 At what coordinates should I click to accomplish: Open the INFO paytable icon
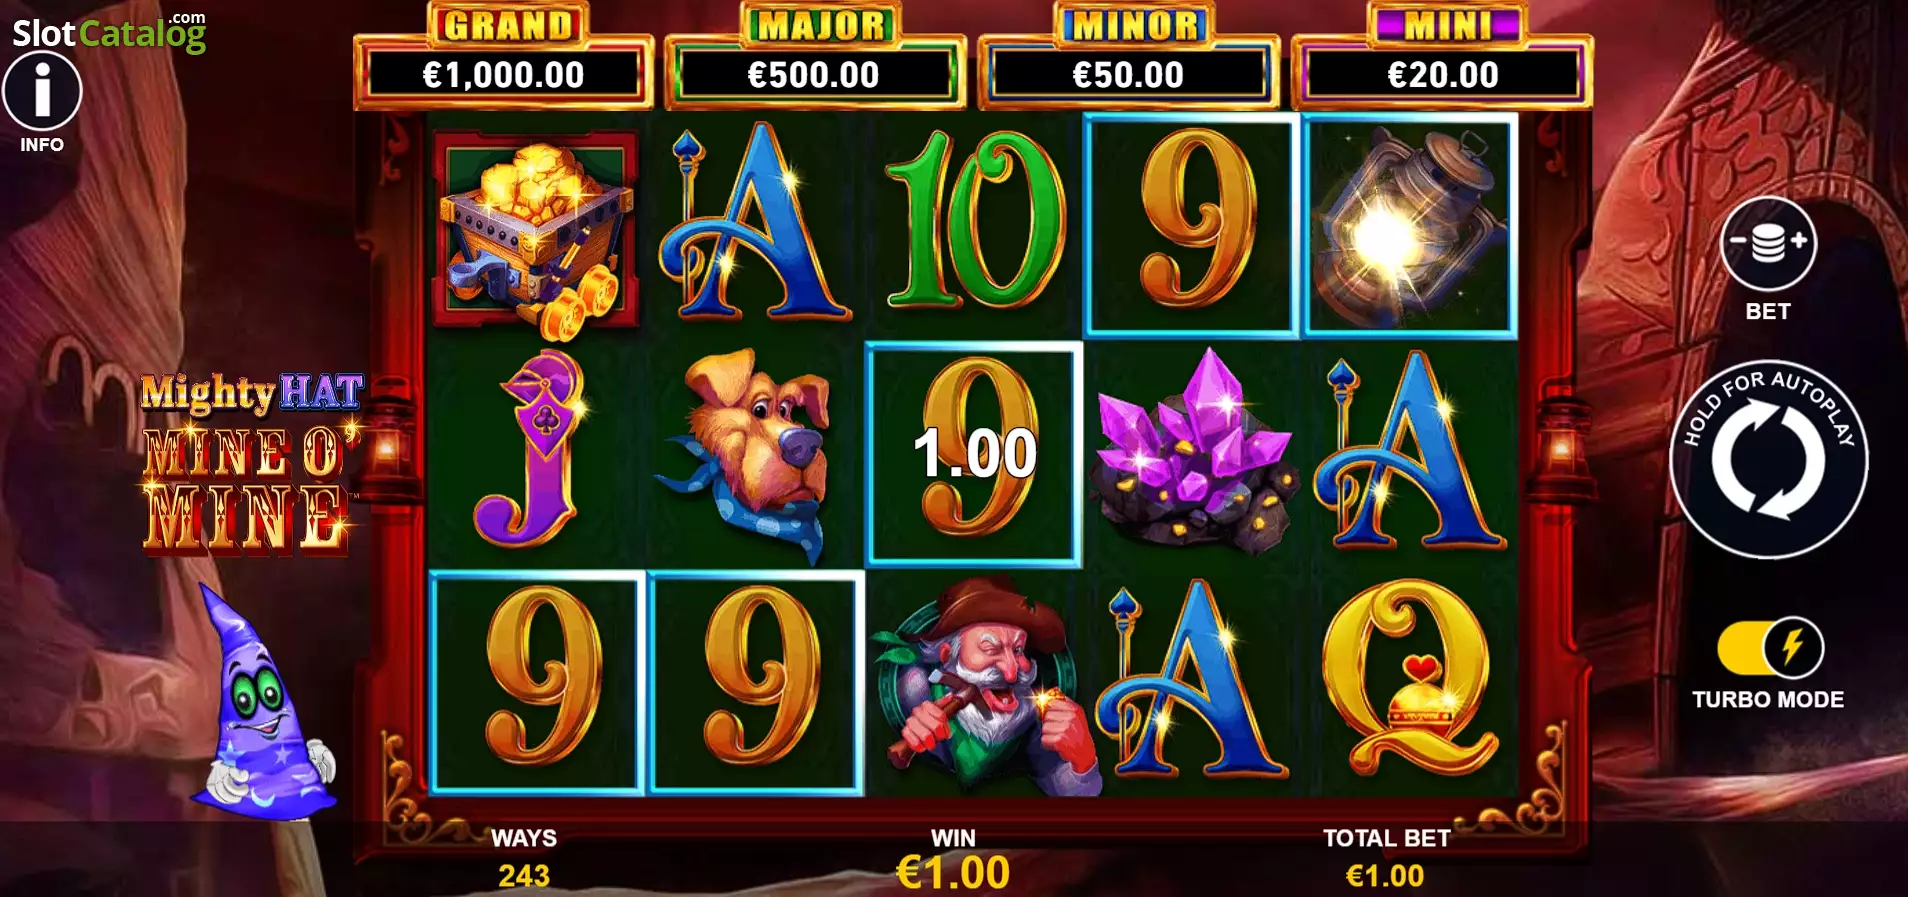click(x=42, y=92)
